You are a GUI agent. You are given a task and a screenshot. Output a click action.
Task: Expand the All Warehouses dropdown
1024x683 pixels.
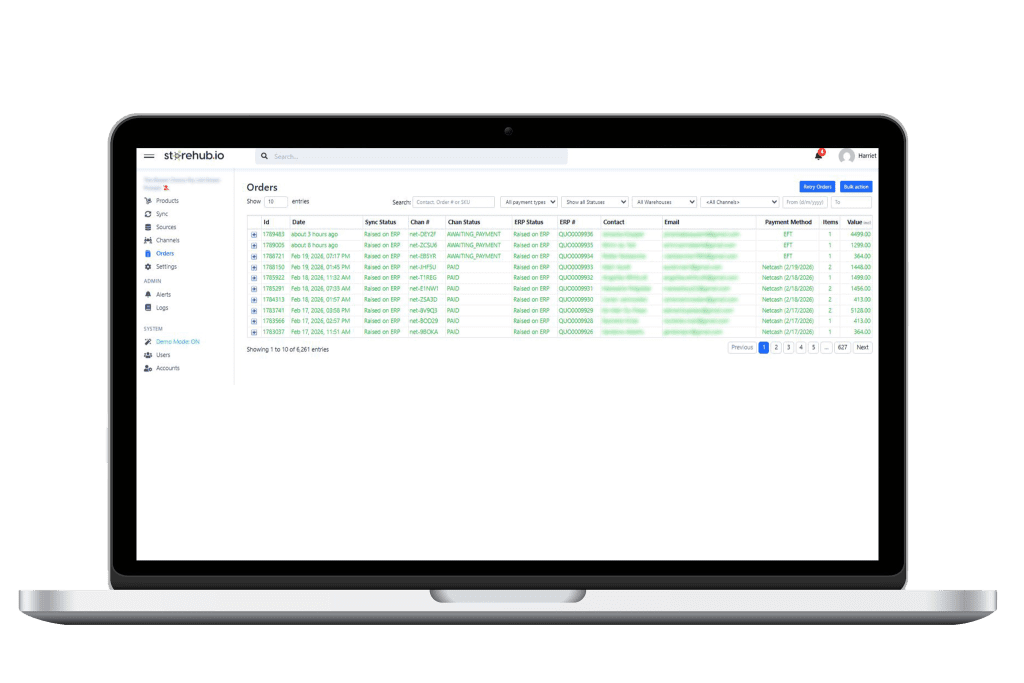pos(664,202)
